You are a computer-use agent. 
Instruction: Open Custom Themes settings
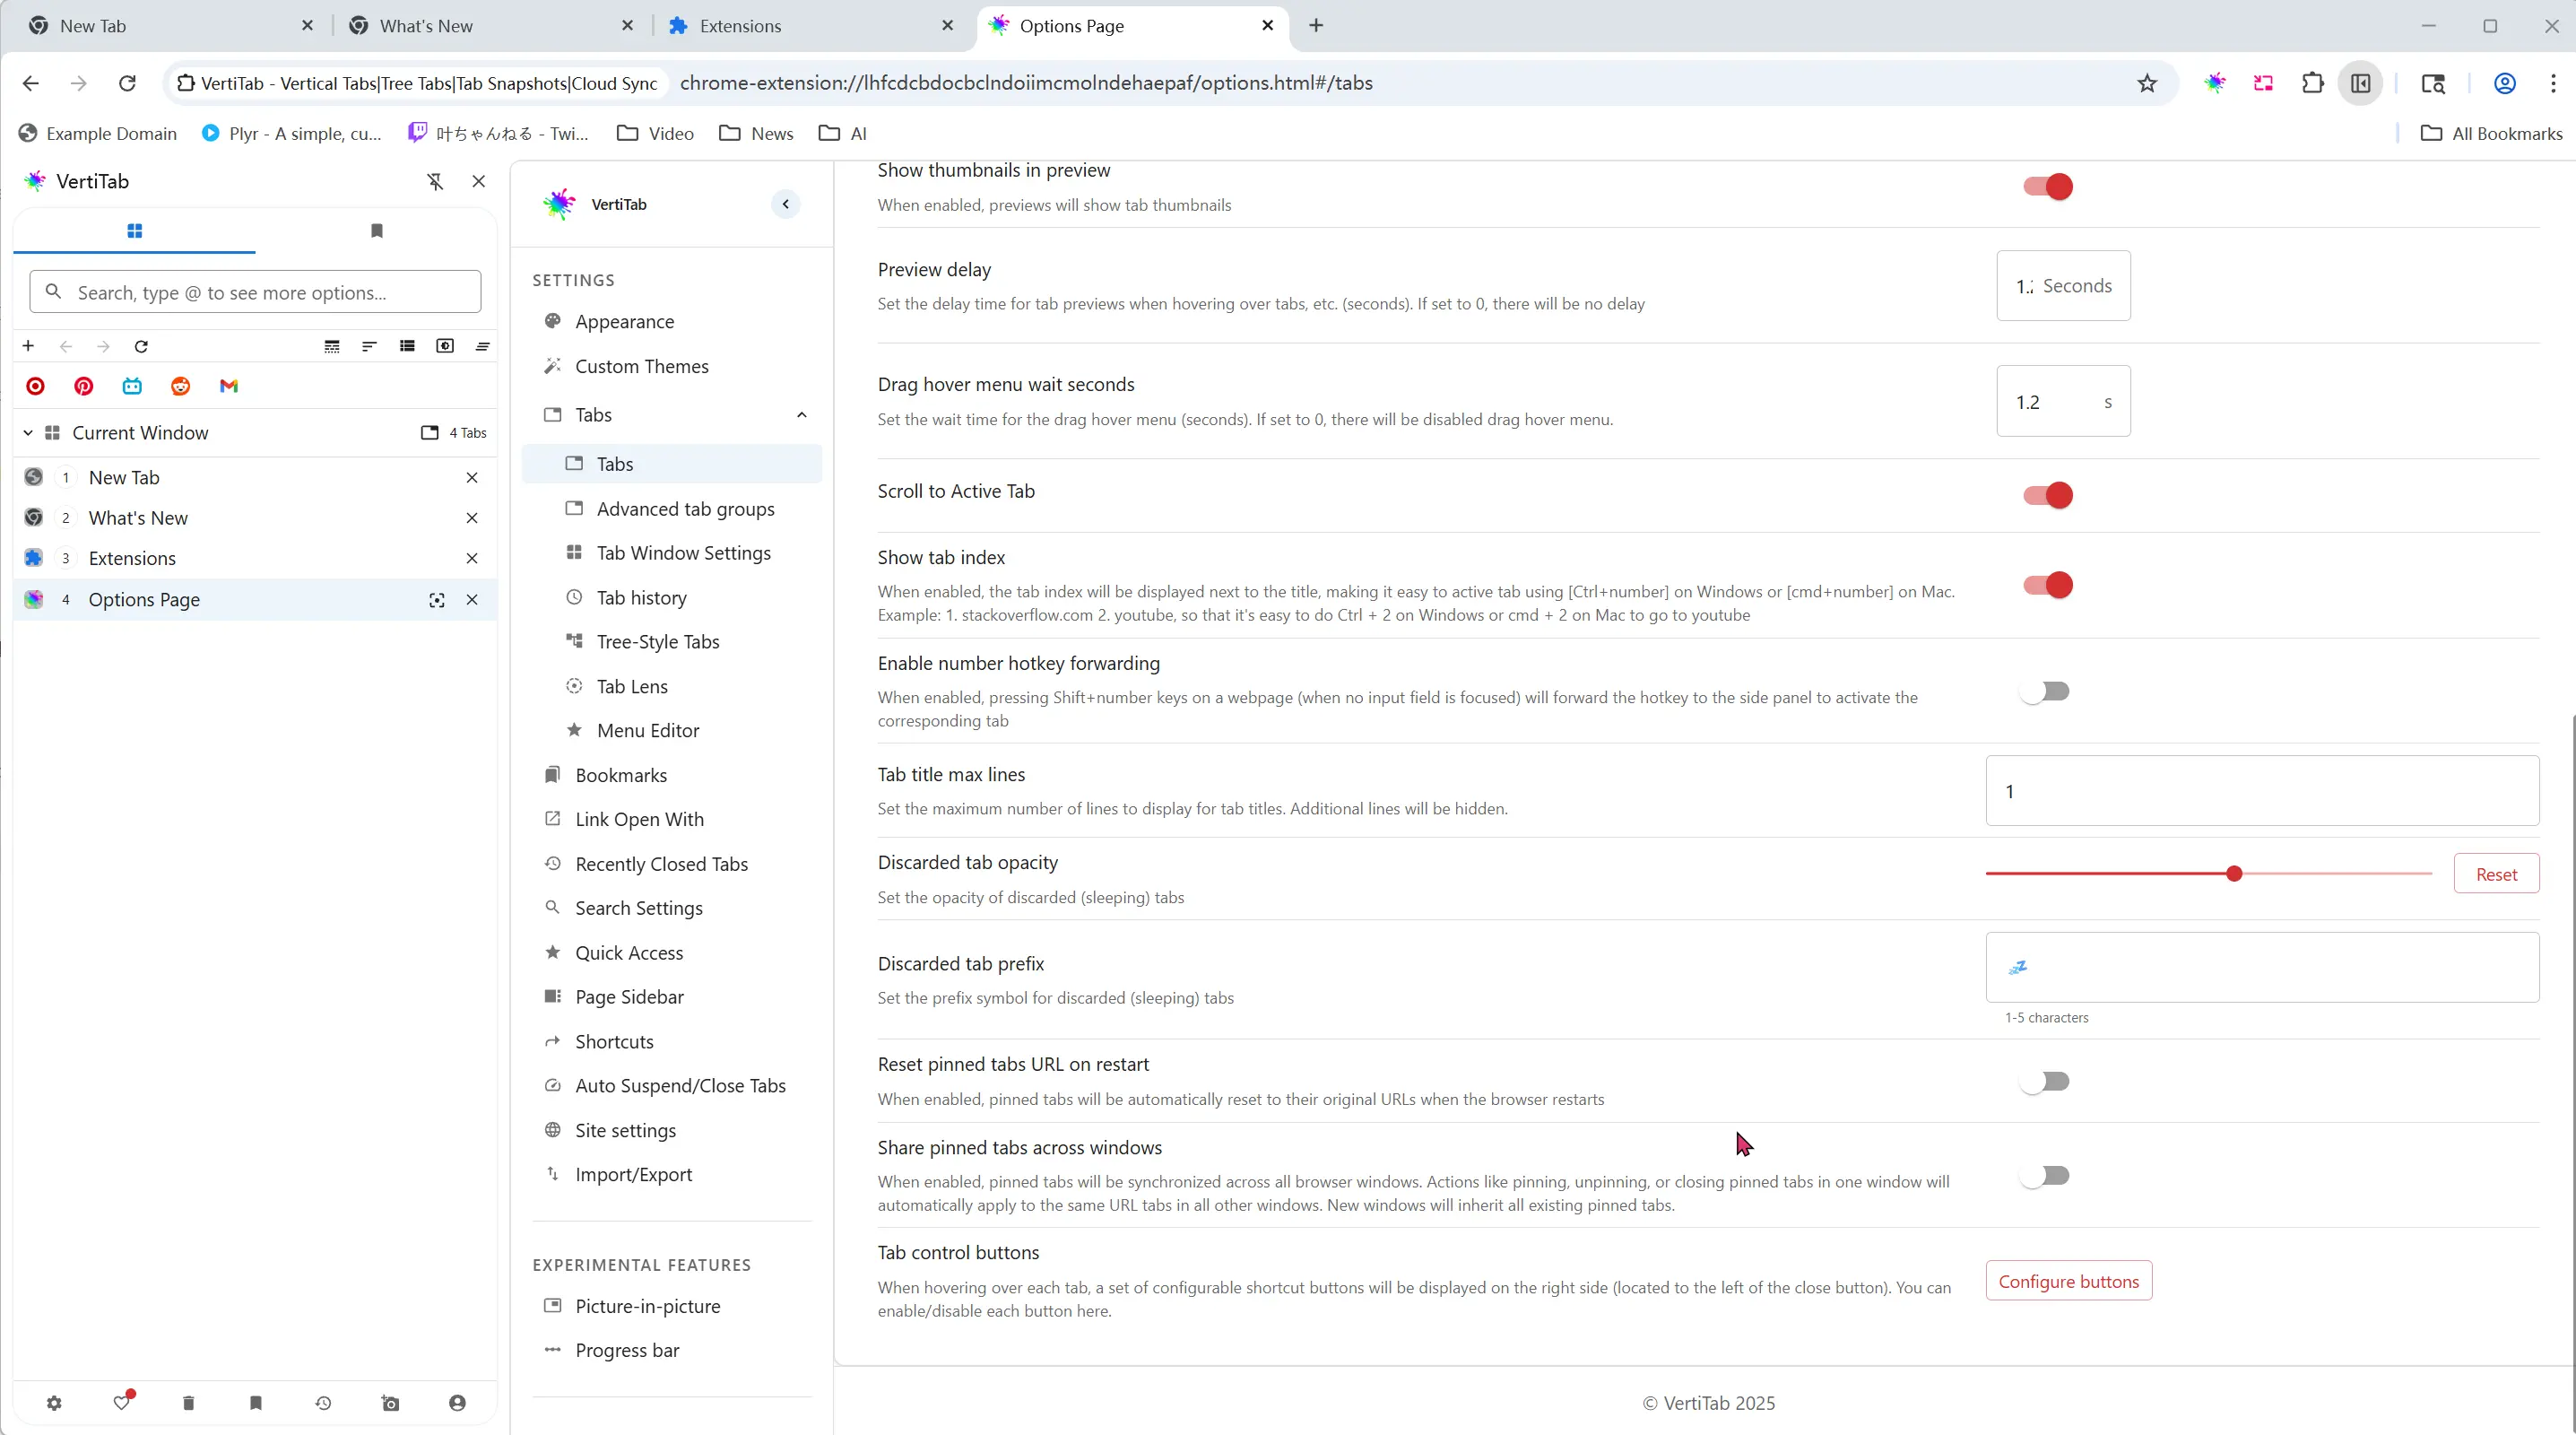tap(672, 366)
